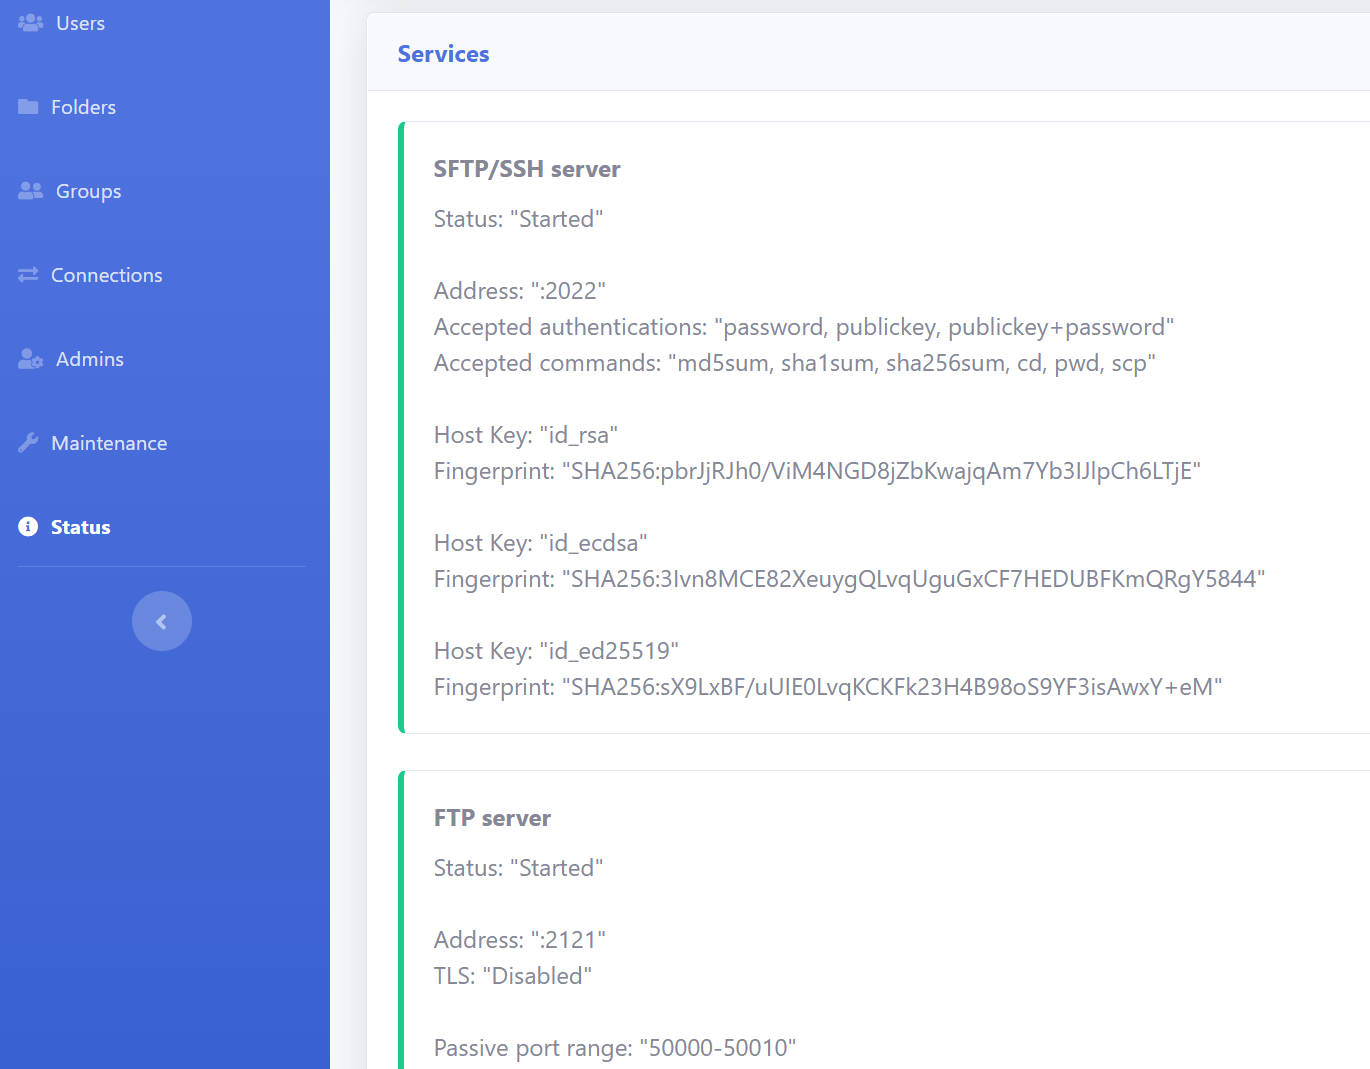Click the Folders folder icon
Screen dimensions: 1370x1069
[30, 106]
